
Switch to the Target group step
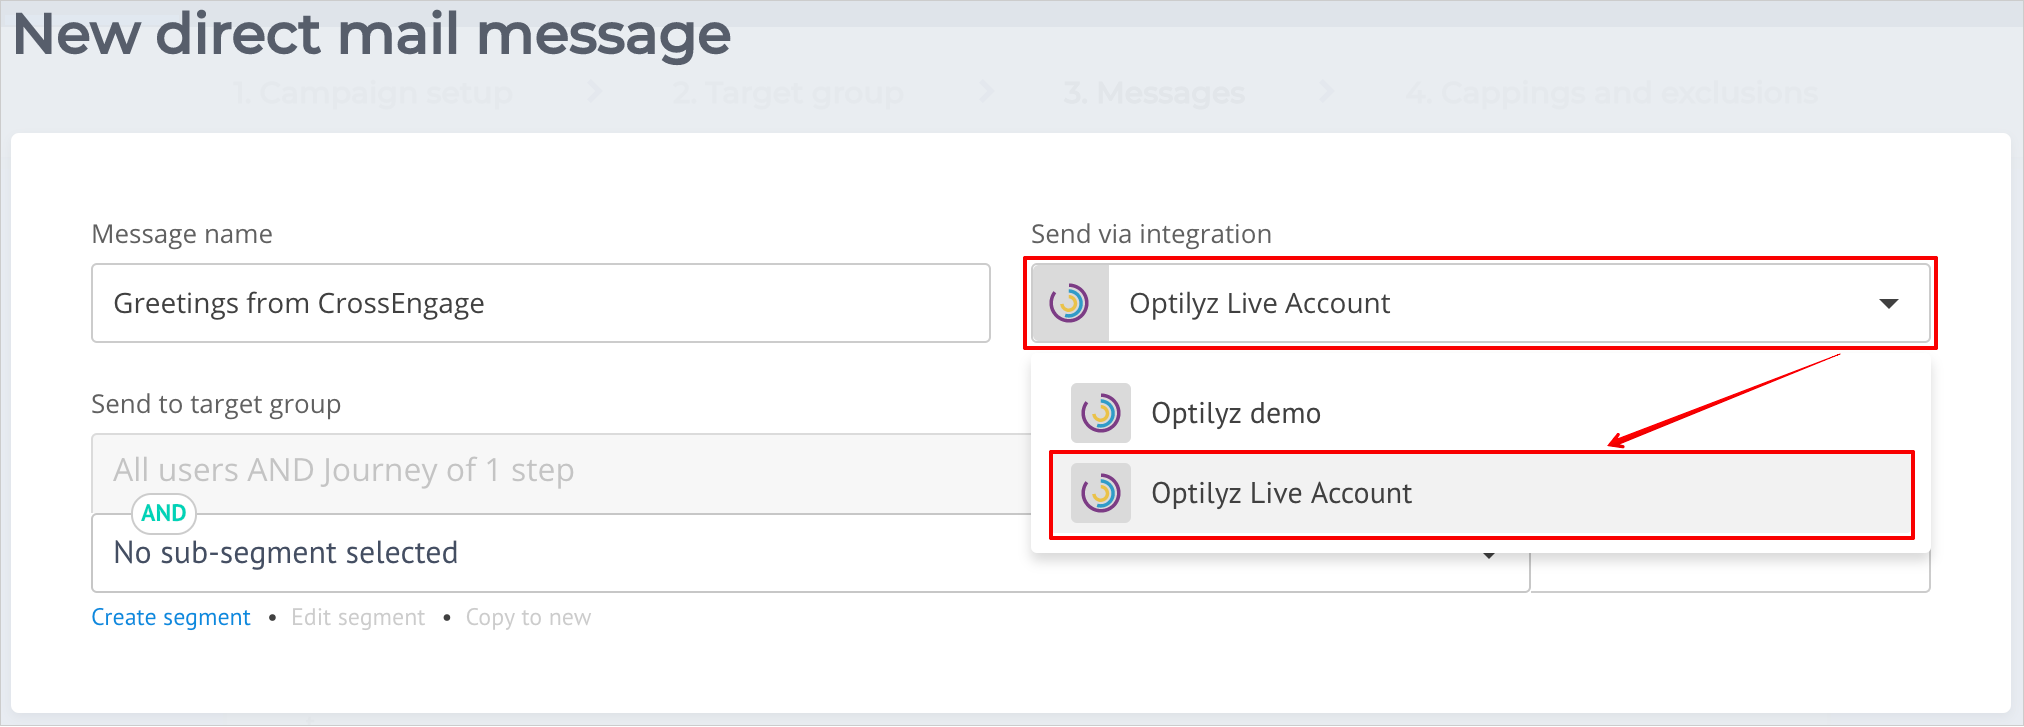tap(787, 93)
